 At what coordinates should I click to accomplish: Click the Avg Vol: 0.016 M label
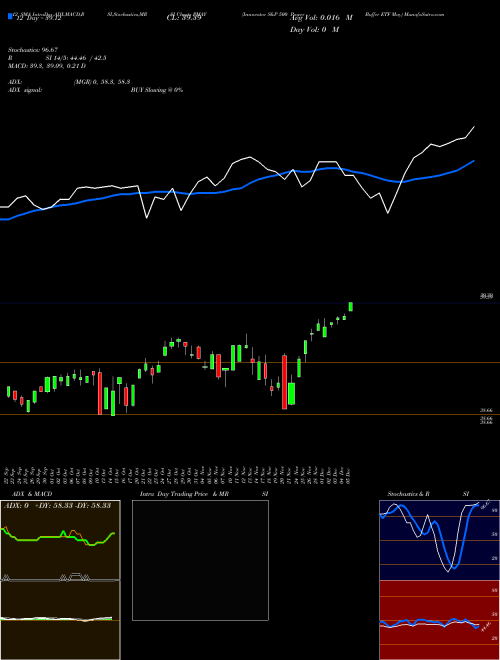coord(321,18)
